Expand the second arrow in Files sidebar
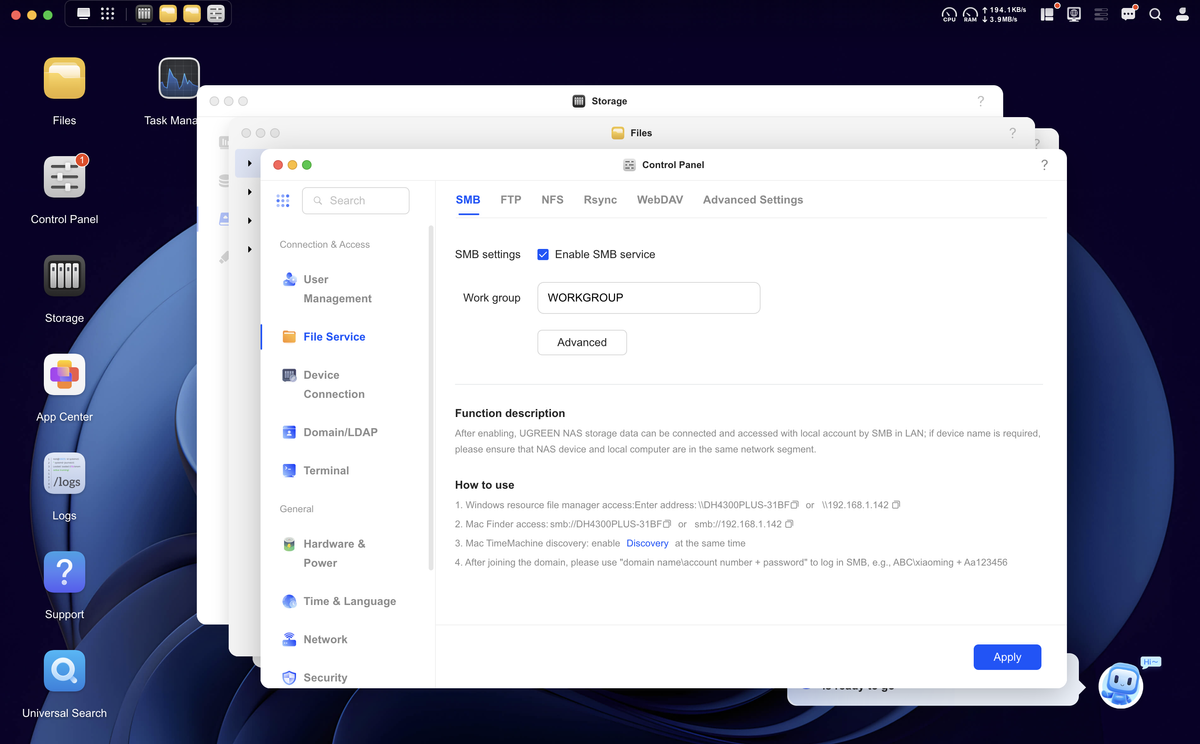 pos(250,192)
